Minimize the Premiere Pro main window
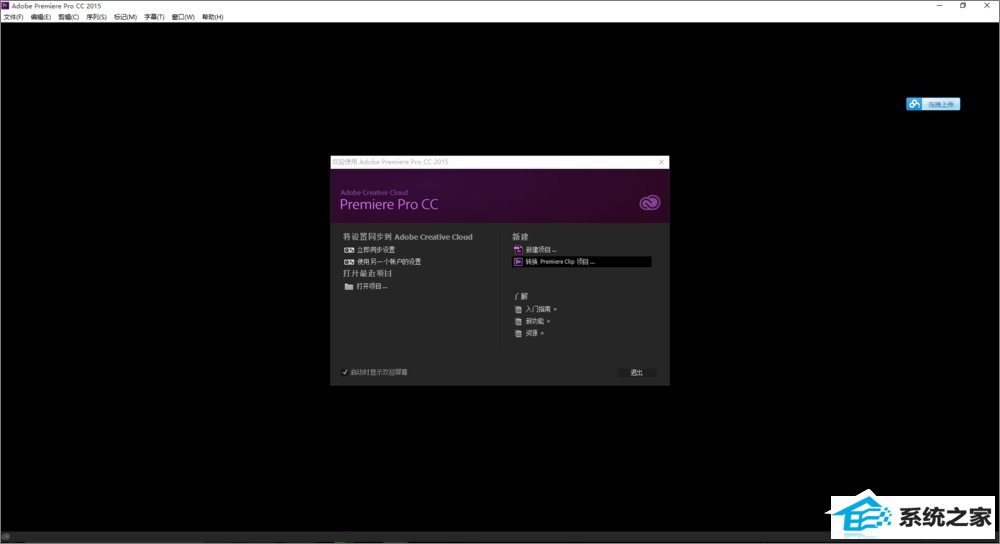 939,5
